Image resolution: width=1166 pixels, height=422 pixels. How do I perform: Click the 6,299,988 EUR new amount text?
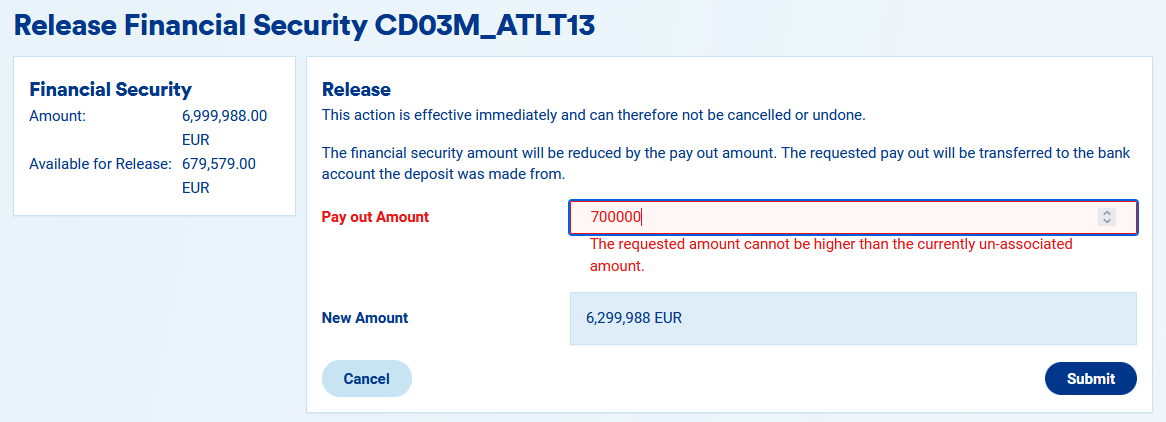point(634,318)
